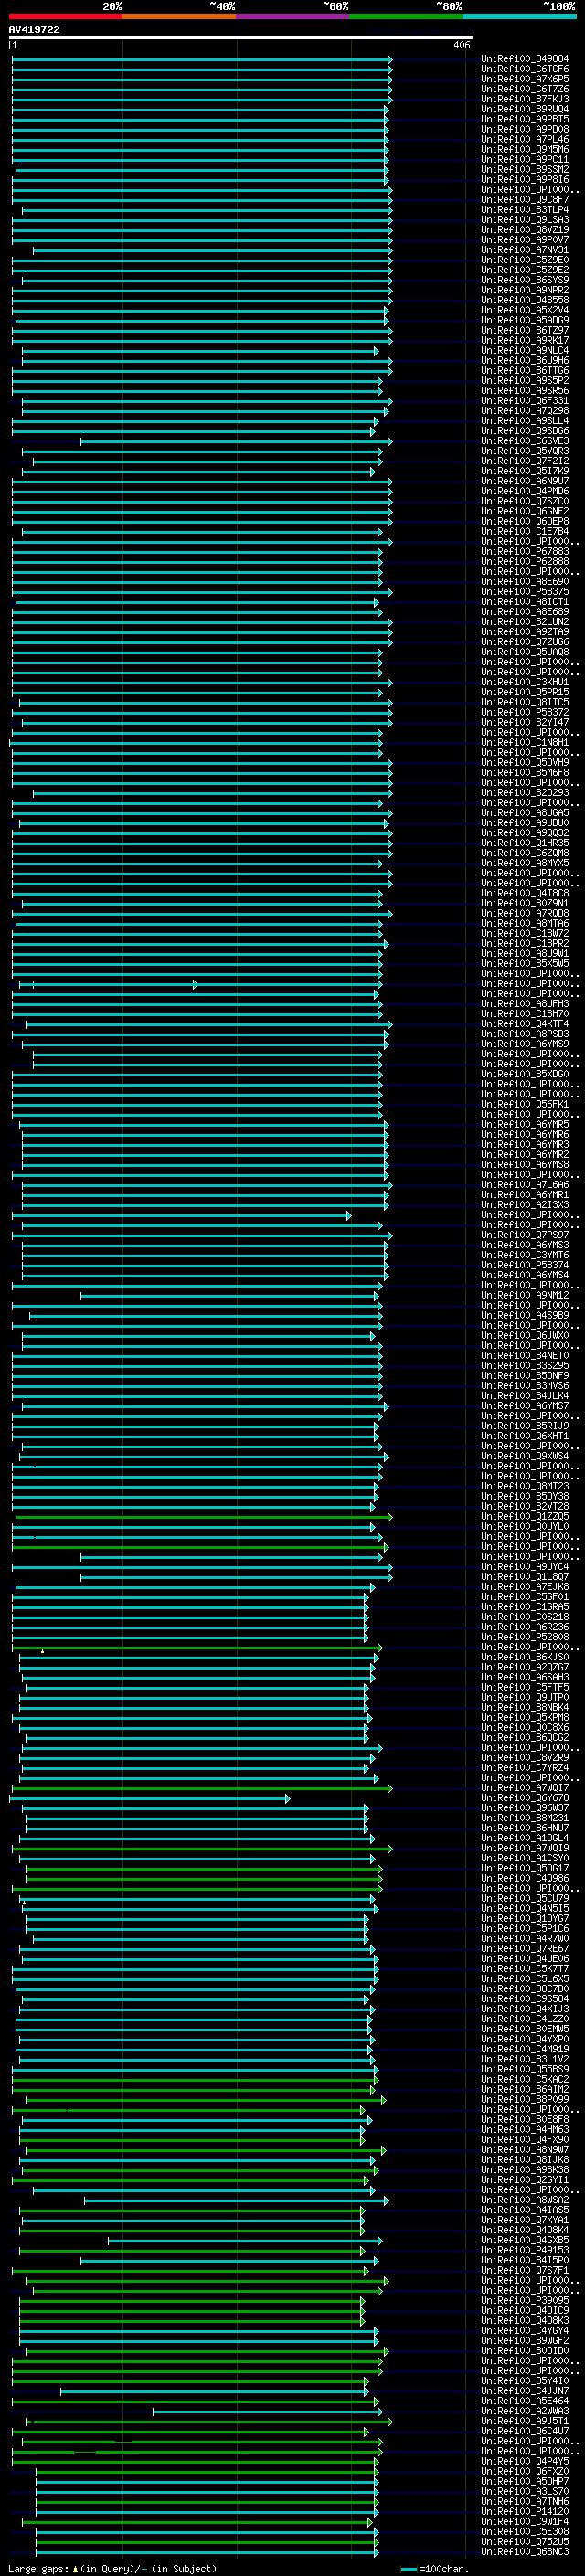Image resolution: width=585 pixels, height=2576 pixels.
Task: Select label UniRef100_Q4P4Y5
Action: pyautogui.click(x=525, y=2461)
